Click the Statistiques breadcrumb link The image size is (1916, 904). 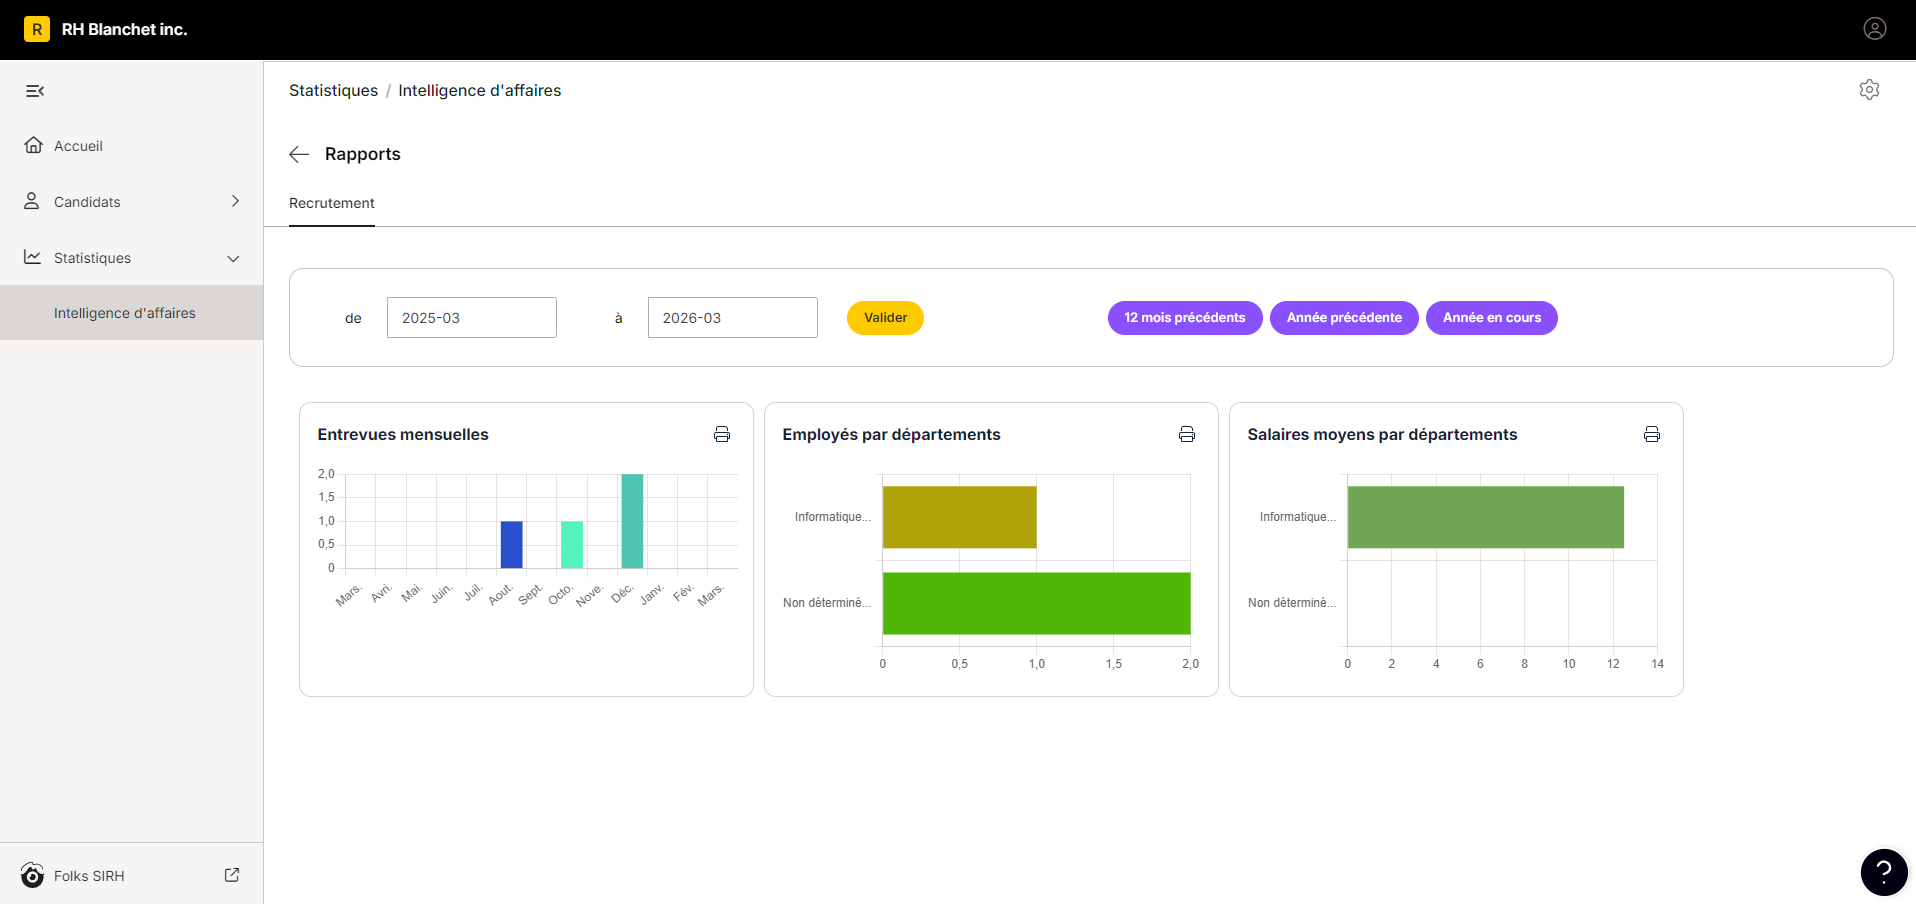(x=333, y=90)
